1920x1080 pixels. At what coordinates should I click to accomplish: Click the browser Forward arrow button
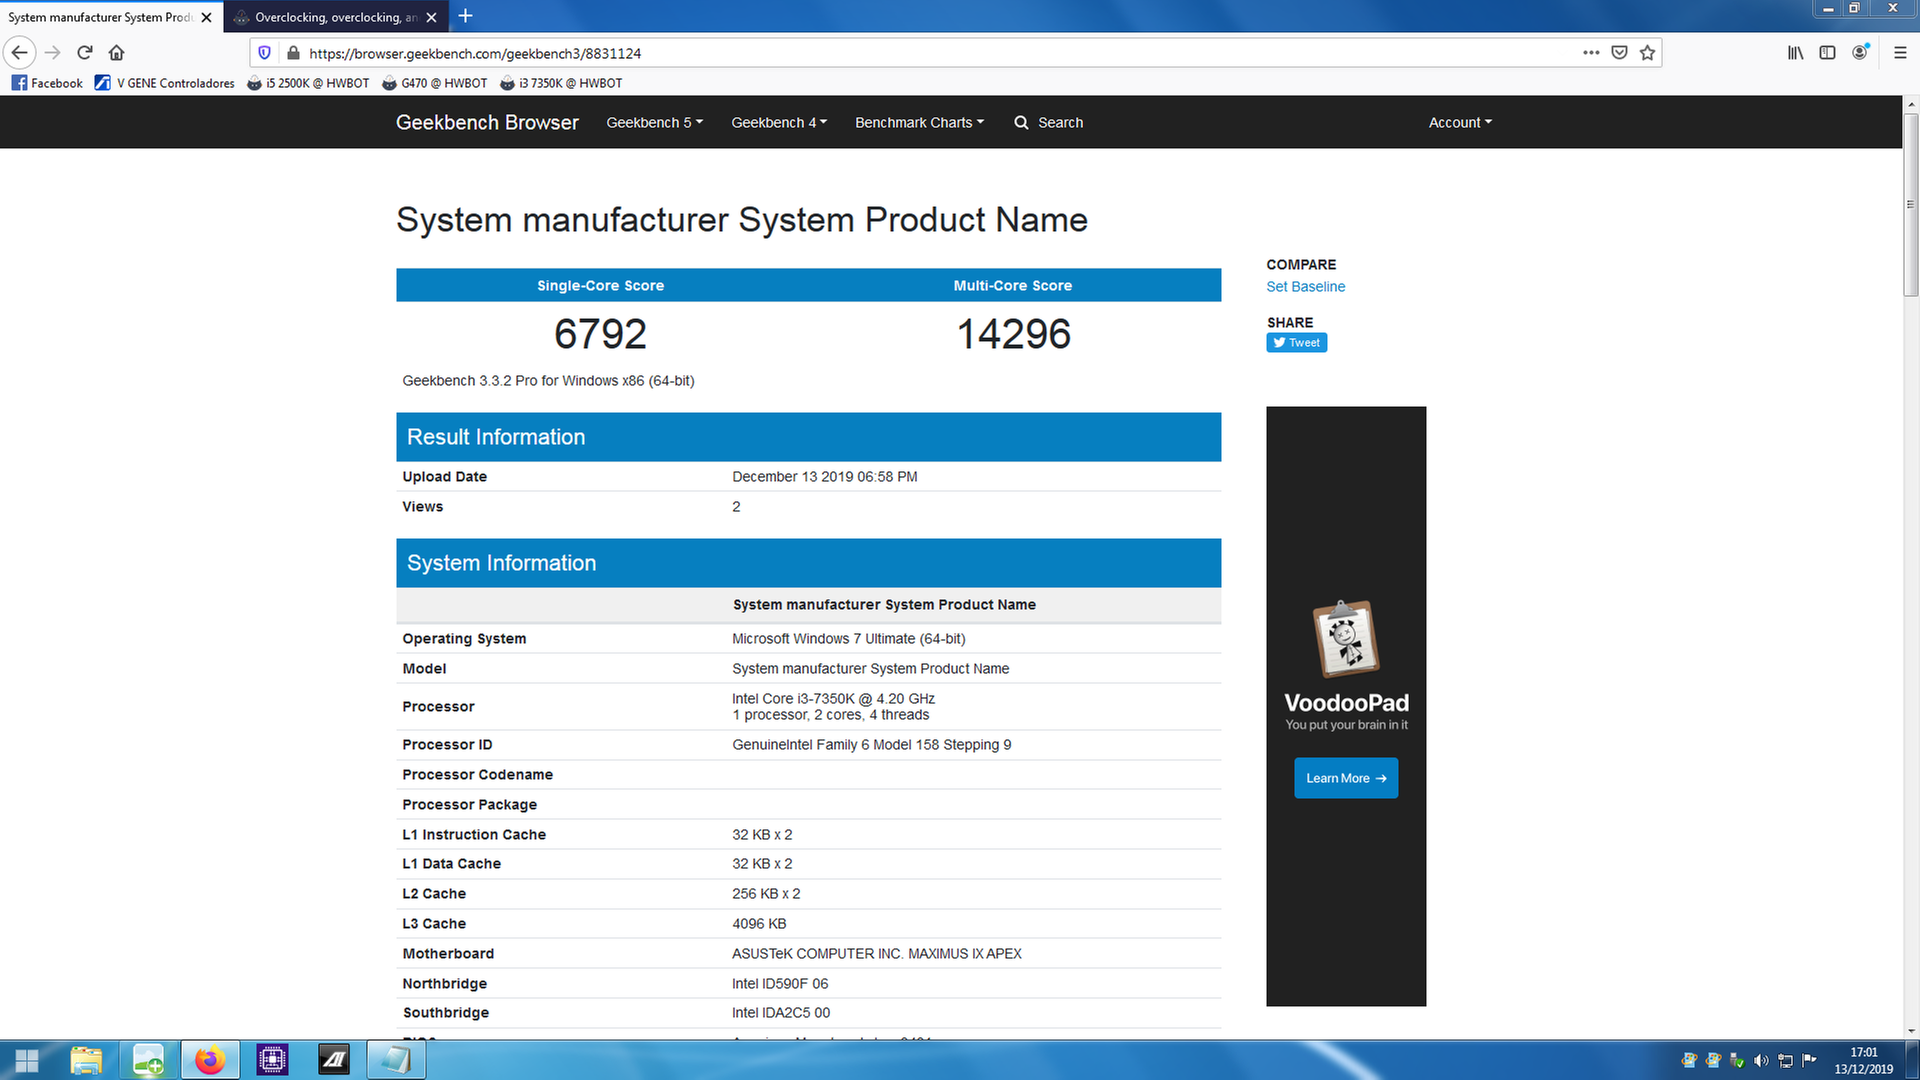(x=53, y=53)
